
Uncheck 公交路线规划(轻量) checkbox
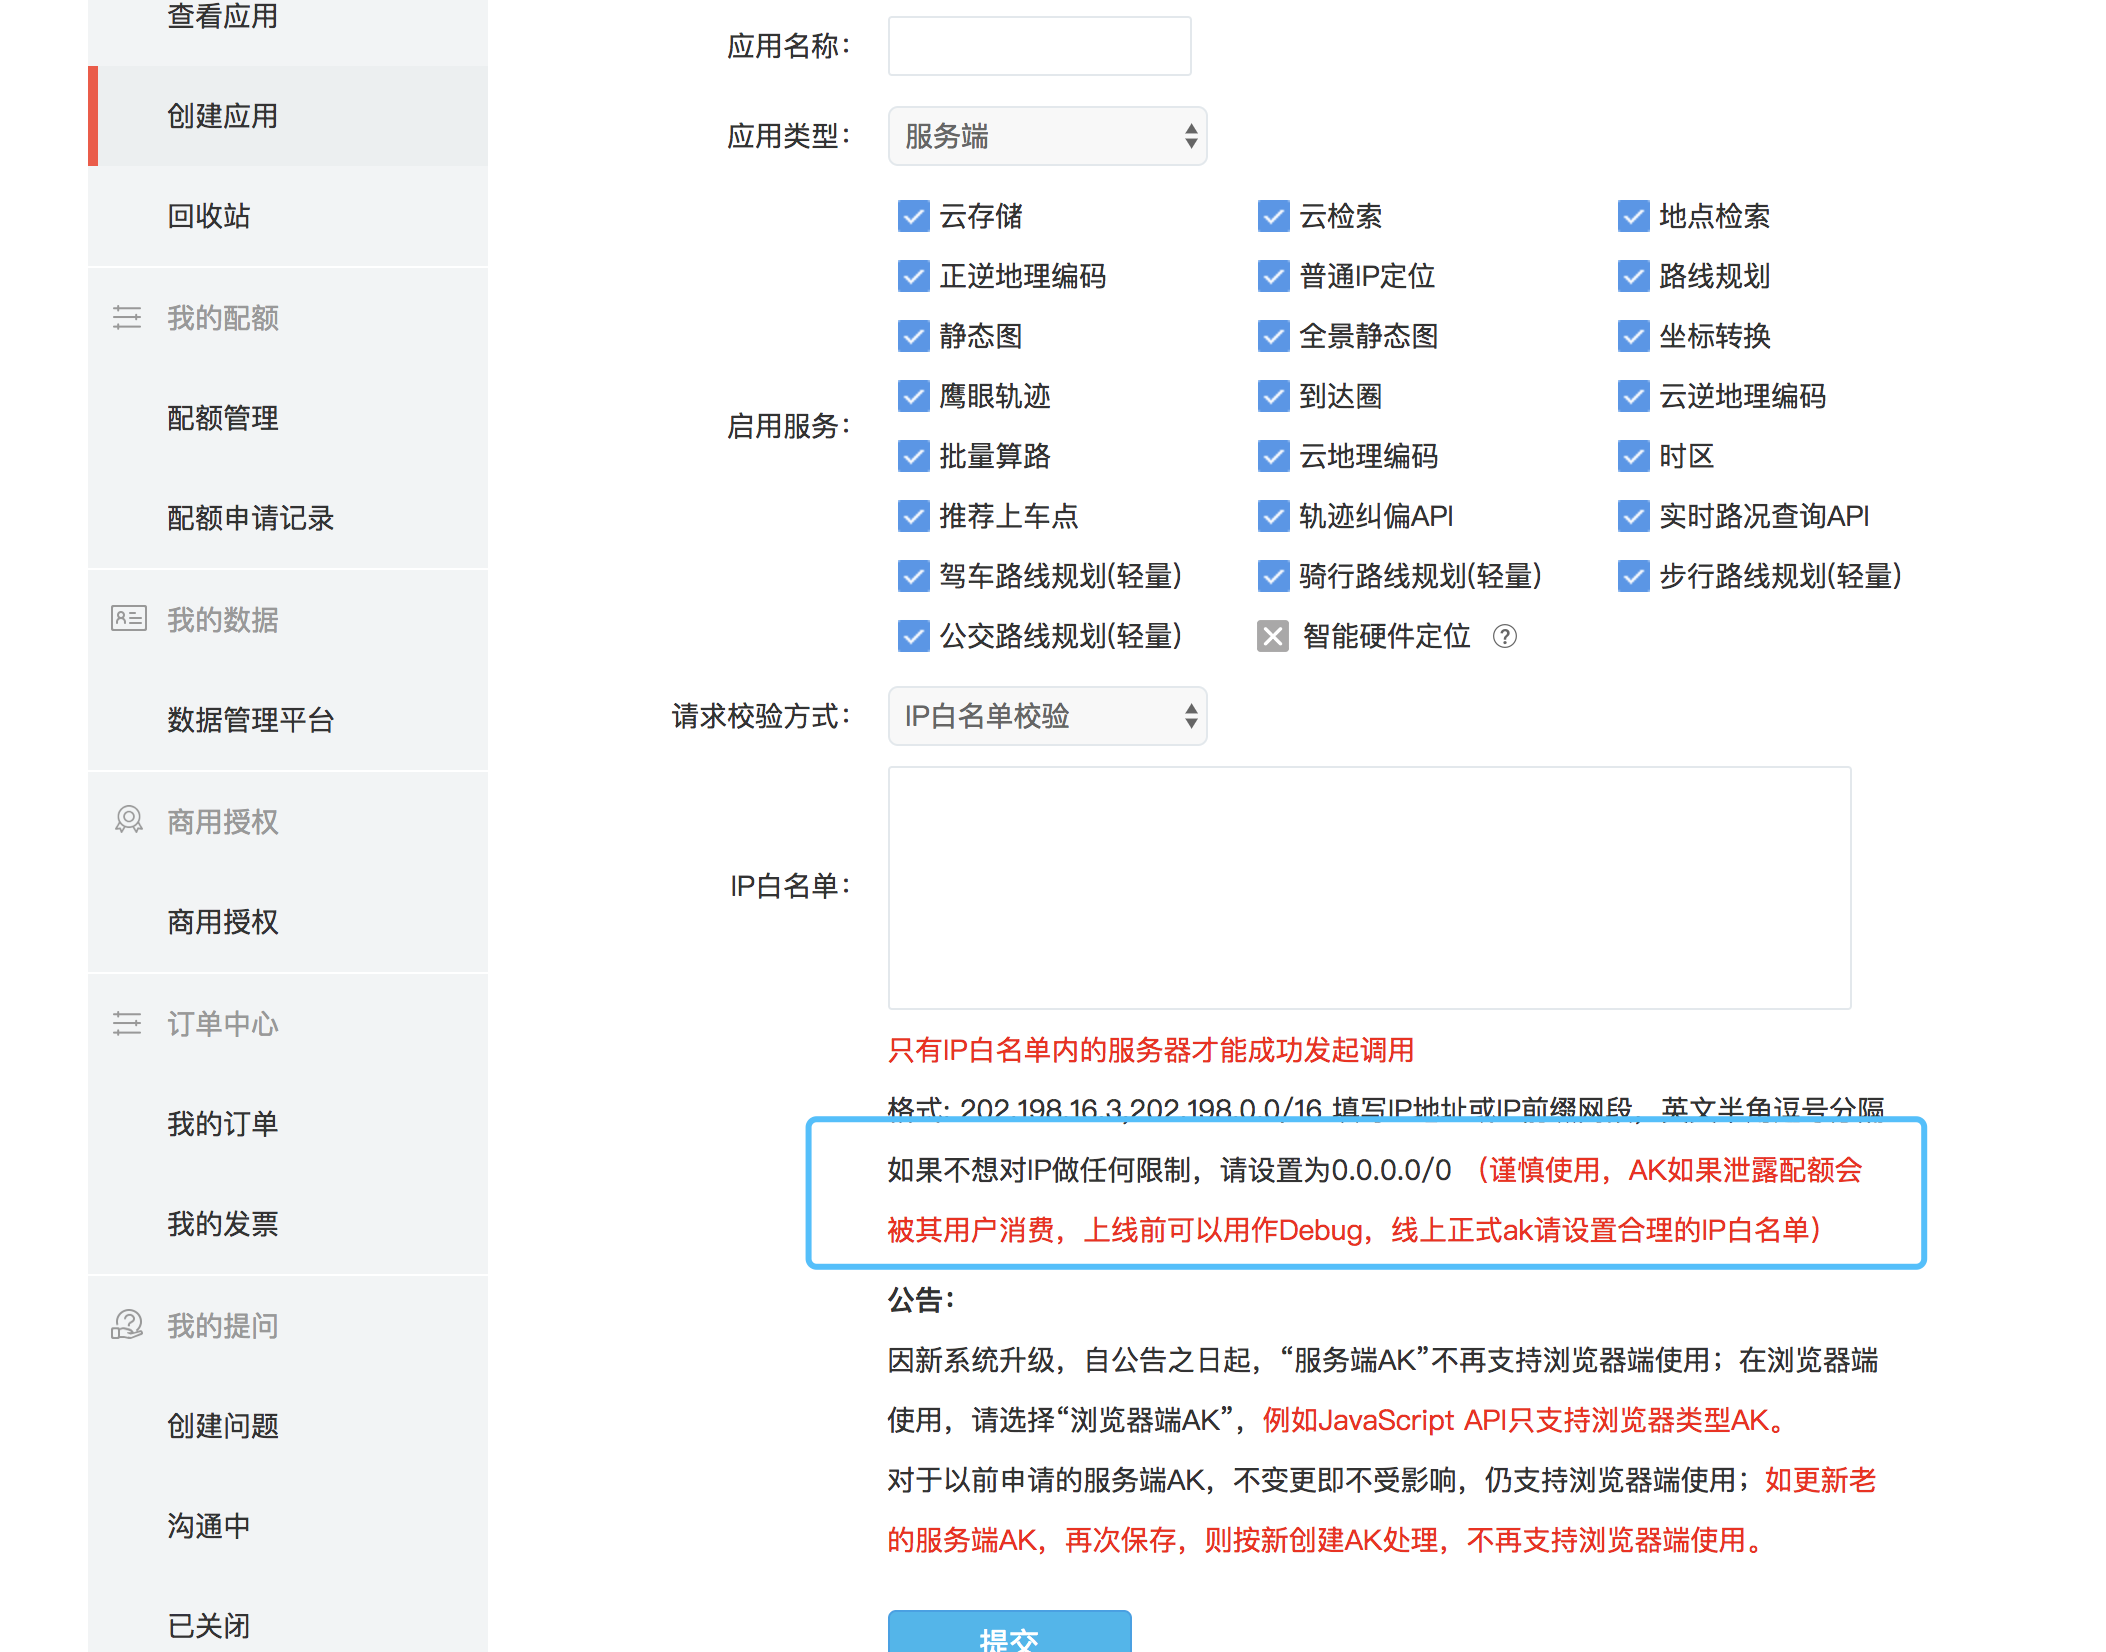[x=913, y=636]
